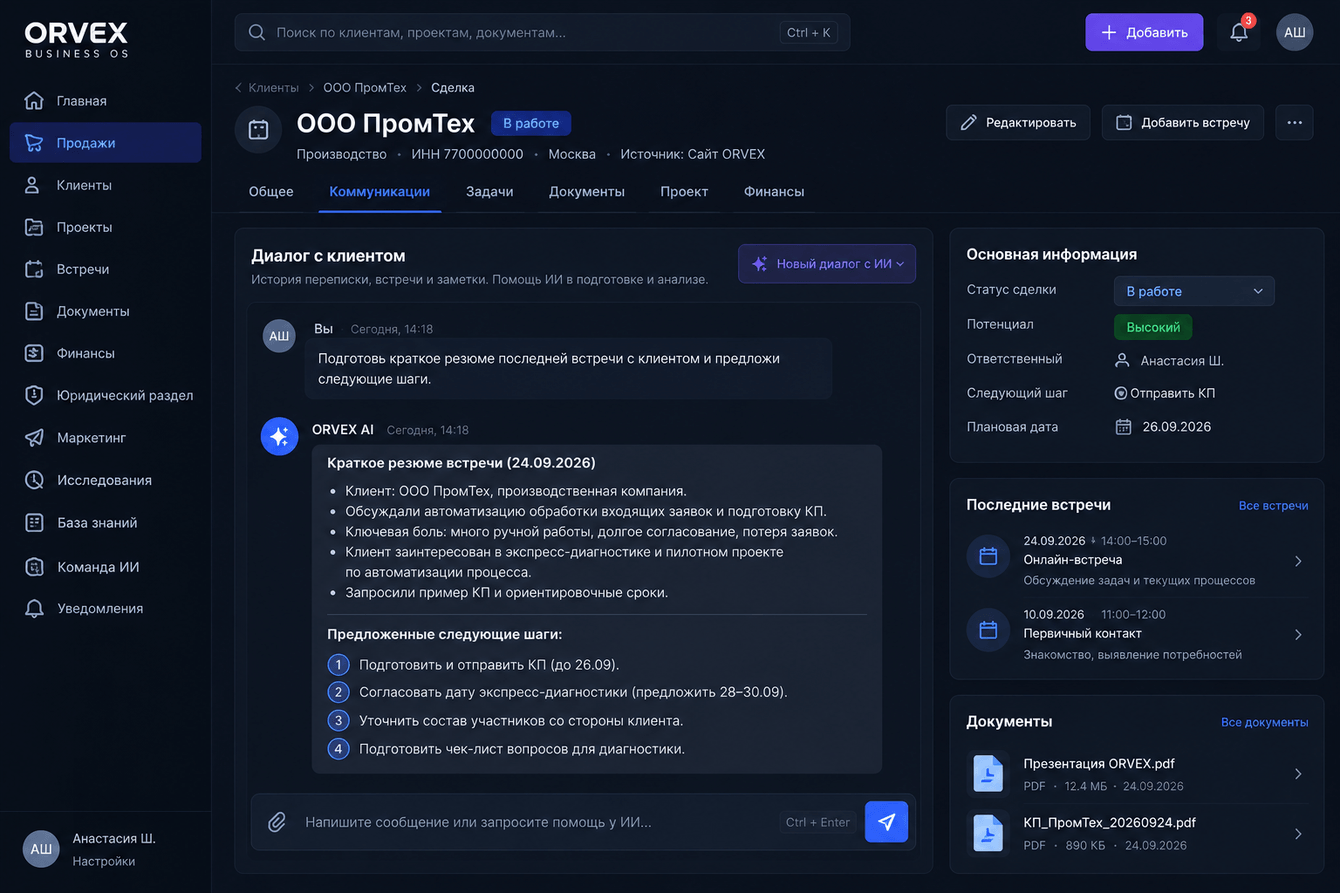Switch to the Документы tab

click(x=587, y=191)
